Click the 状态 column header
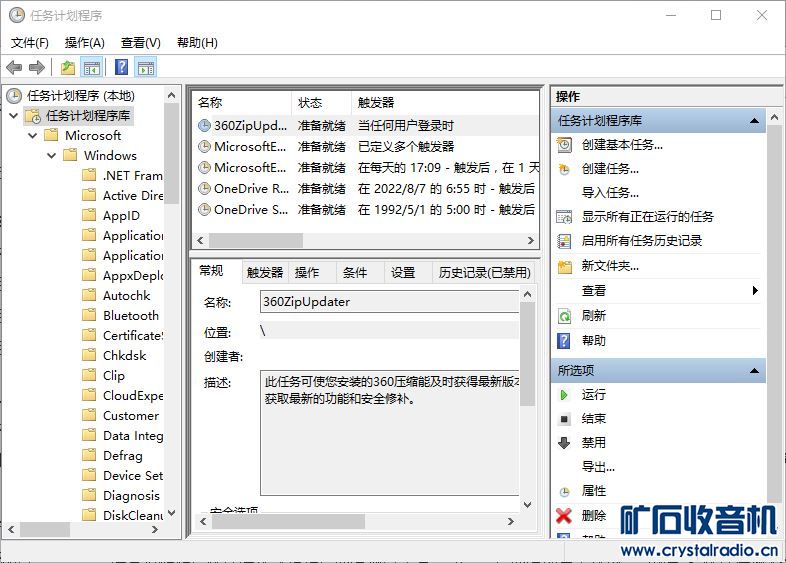786x563 pixels. 321,103
